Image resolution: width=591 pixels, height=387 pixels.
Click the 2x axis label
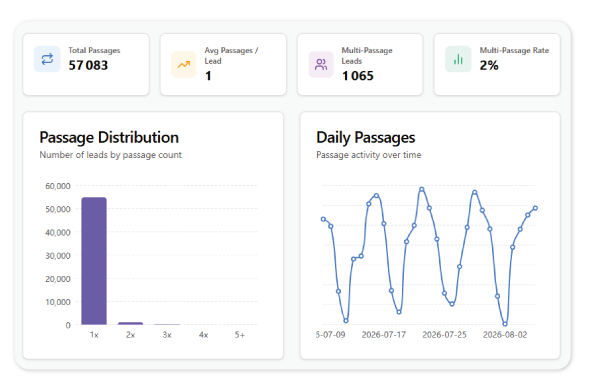pyautogui.click(x=130, y=335)
